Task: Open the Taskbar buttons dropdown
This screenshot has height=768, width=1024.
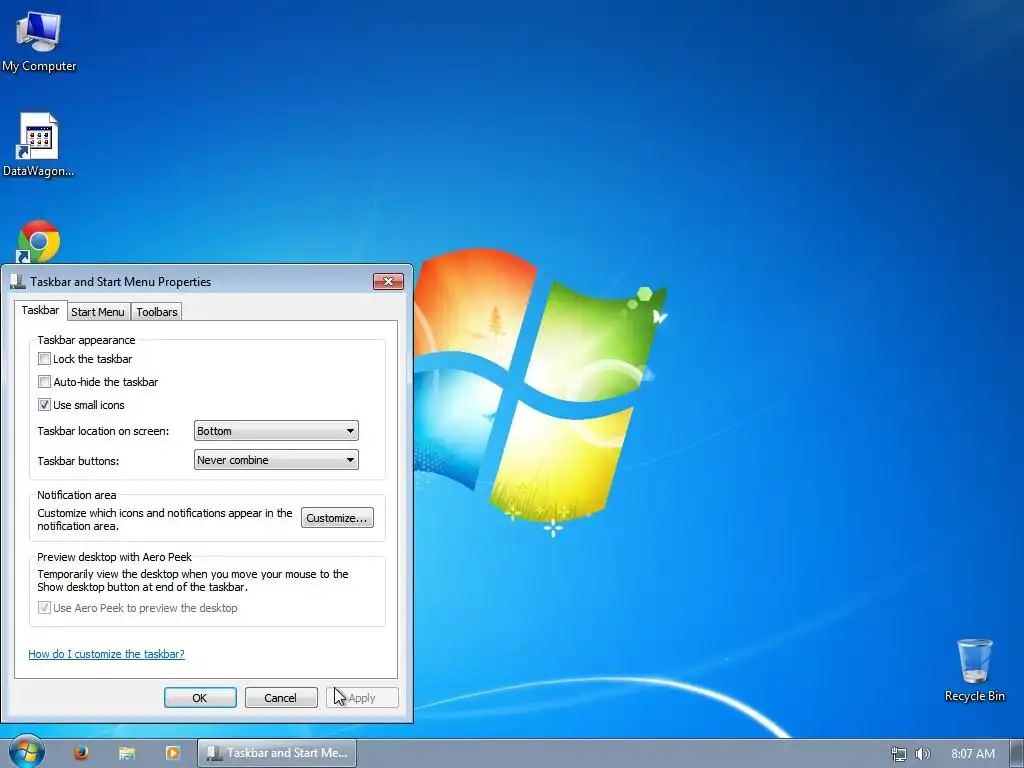Action: click(x=276, y=460)
